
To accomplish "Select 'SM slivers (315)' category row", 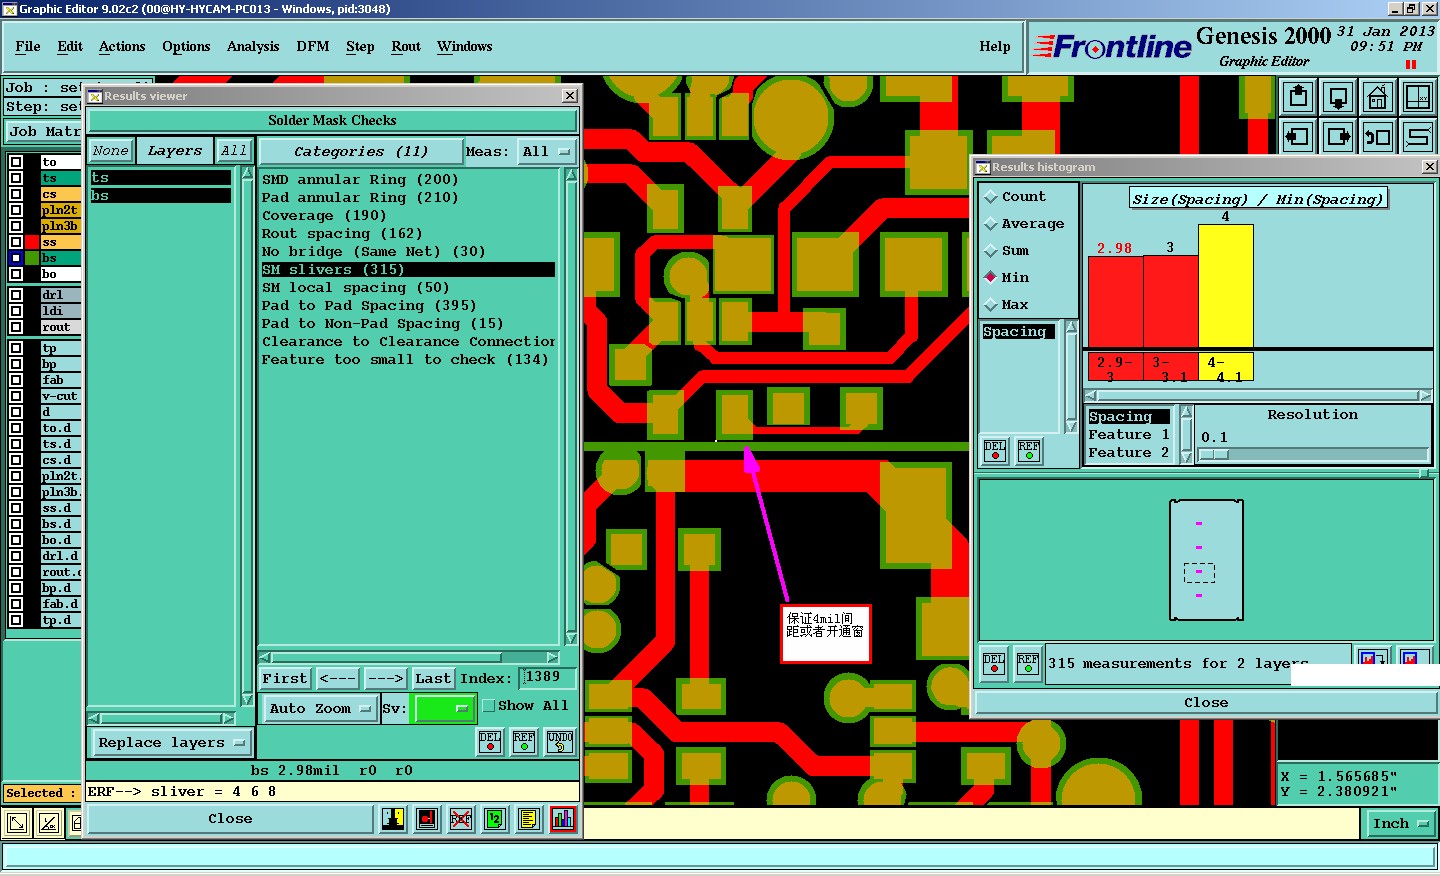I will 407,270.
